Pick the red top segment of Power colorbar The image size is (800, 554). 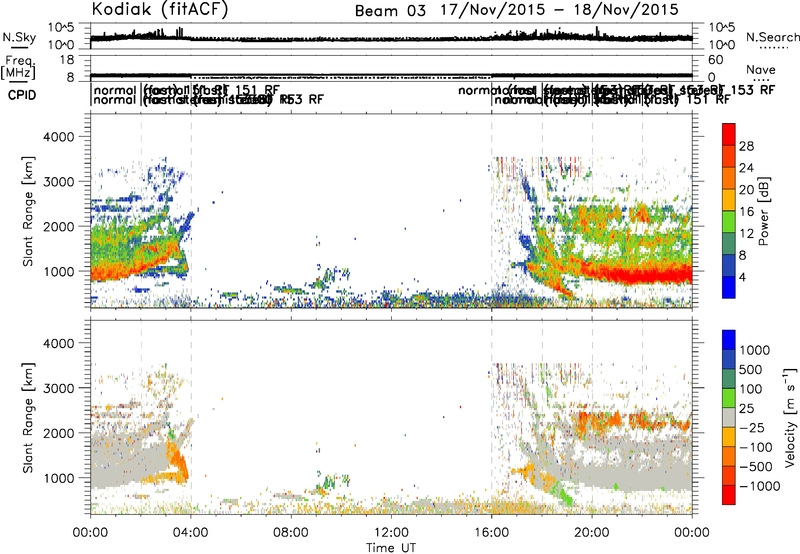click(x=729, y=135)
